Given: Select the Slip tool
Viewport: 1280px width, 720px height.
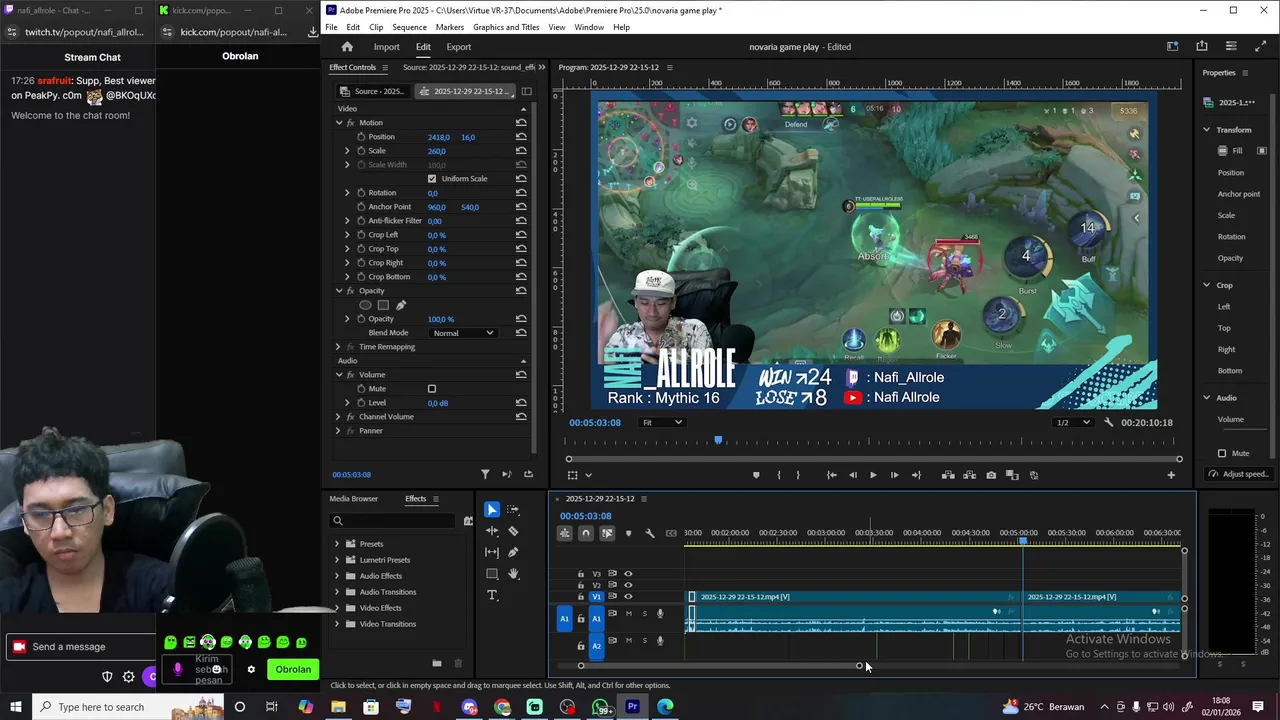Looking at the screenshot, I should tap(492, 552).
